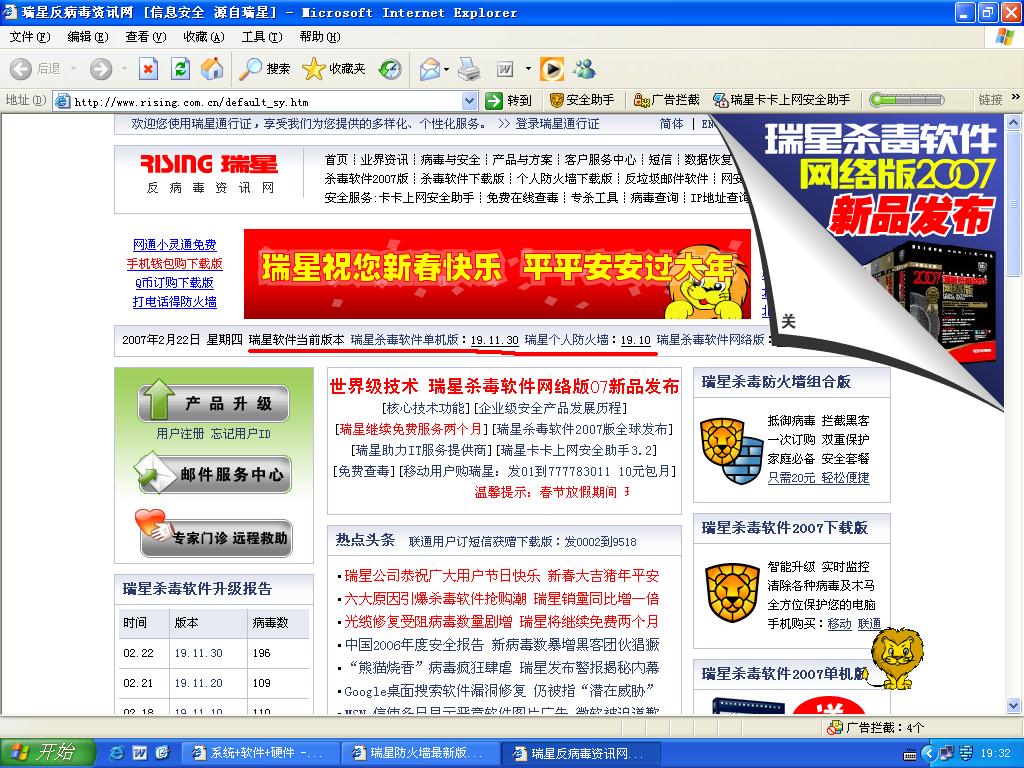Click the 登录瑞星通行证 link

(557, 123)
